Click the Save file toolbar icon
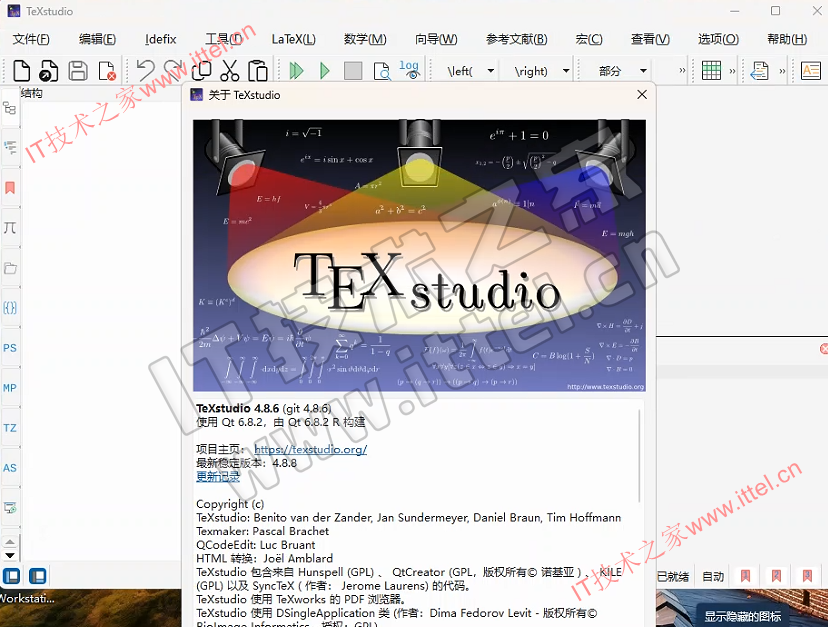 pyautogui.click(x=78, y=70)
